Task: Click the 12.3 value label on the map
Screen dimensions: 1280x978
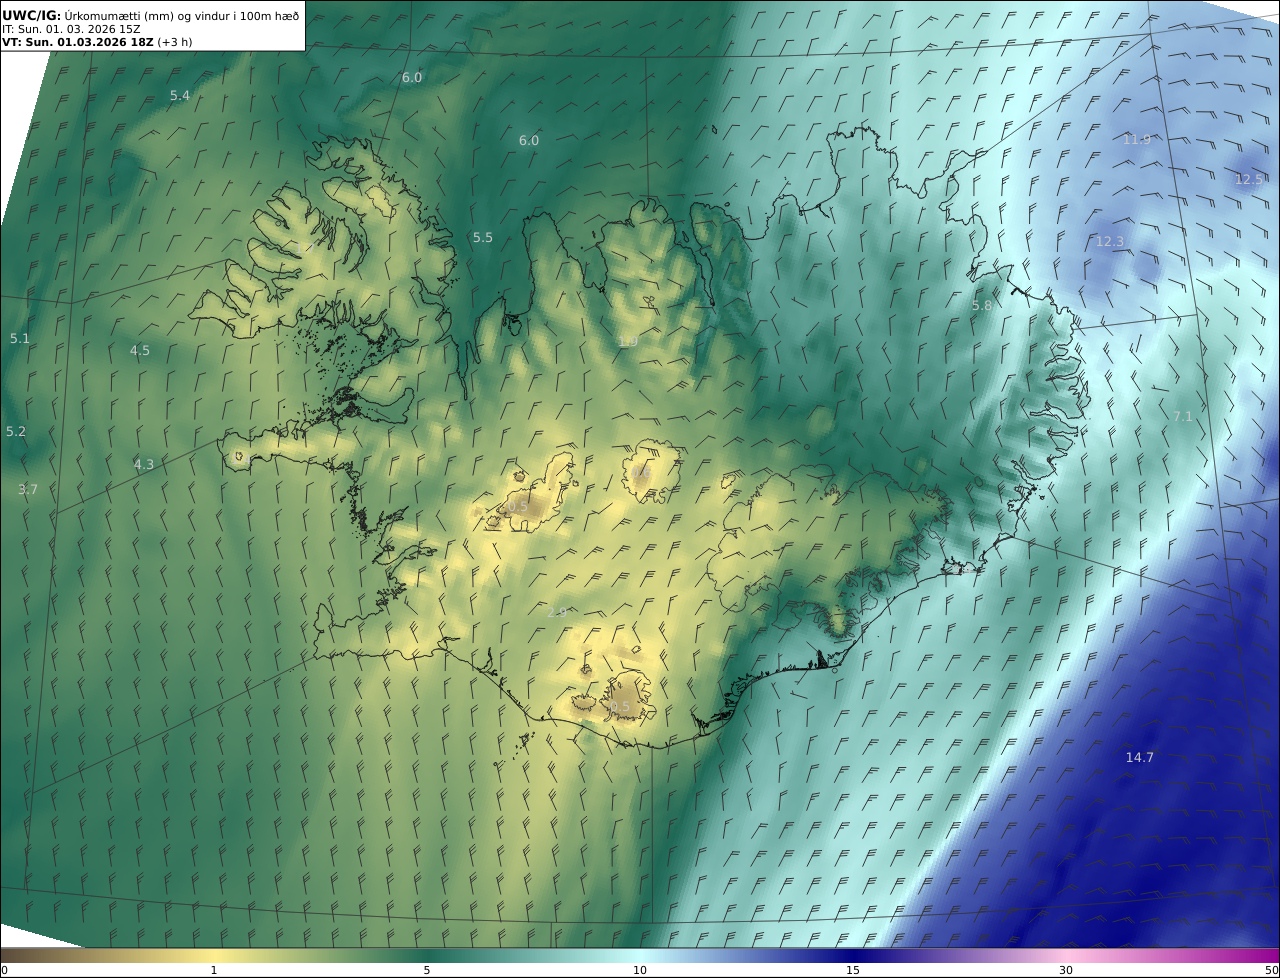Action: (x=1110, y=241)
